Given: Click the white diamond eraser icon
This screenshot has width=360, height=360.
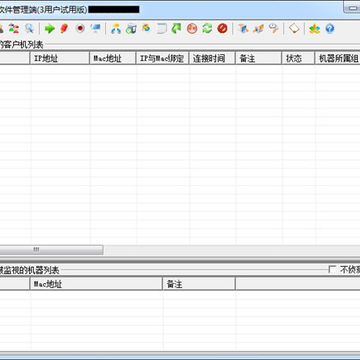Looking at the screenshot, I should click(x=294, y=29).
